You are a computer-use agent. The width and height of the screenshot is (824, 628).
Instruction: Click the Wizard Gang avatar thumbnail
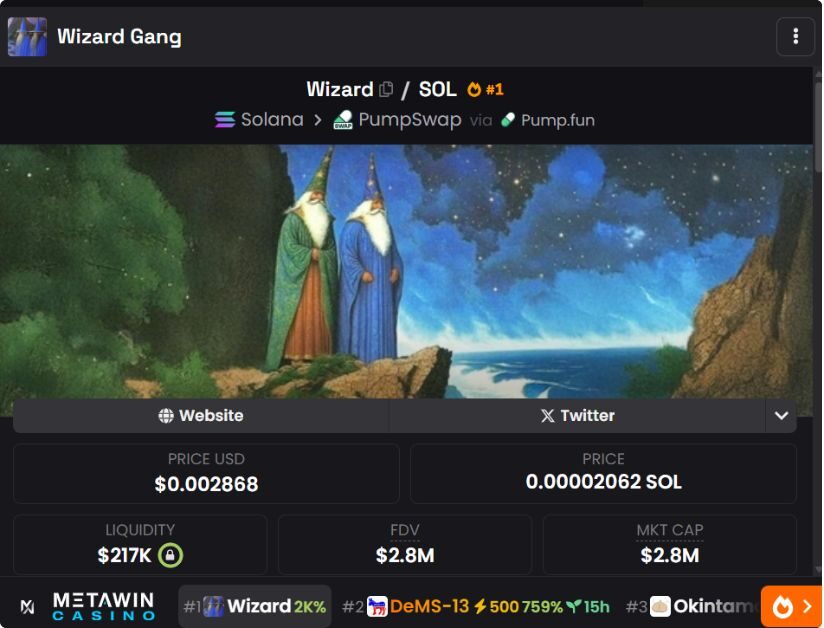27,37
